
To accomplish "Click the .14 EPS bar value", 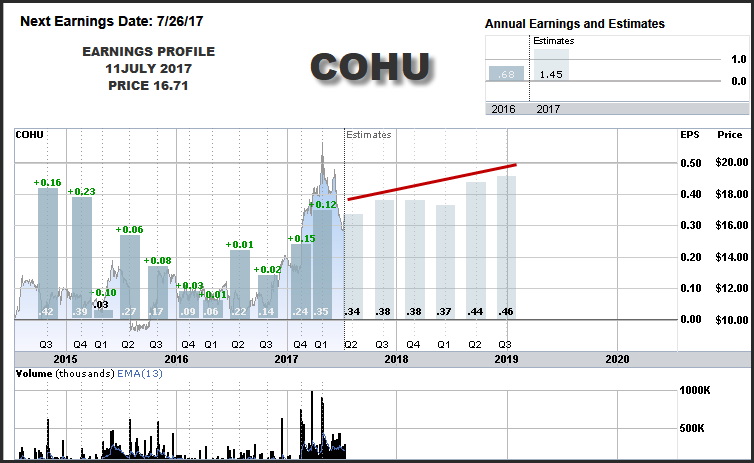I will pyautogui.click(x=266, y=312).
